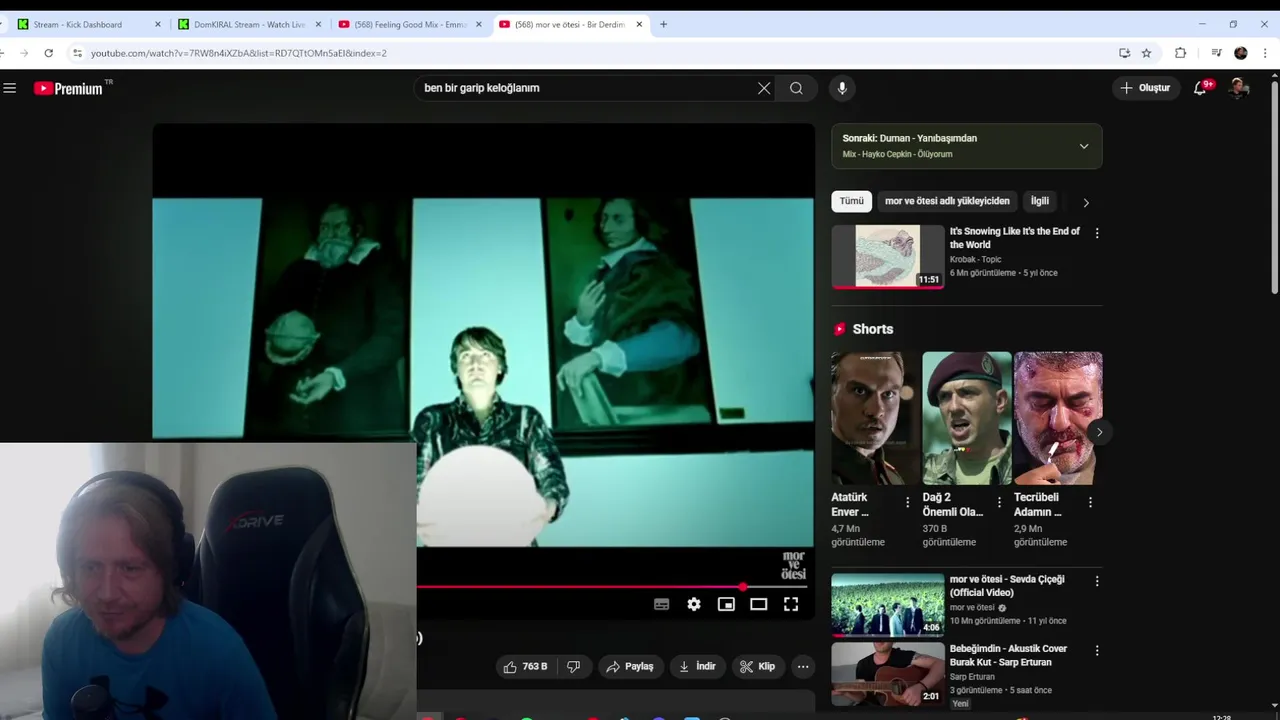This screenshot has width=1280, height=720.
Task: Open Bebeğimdin Akustik Cover thumbnail
Action: click(x=887, y=674)
